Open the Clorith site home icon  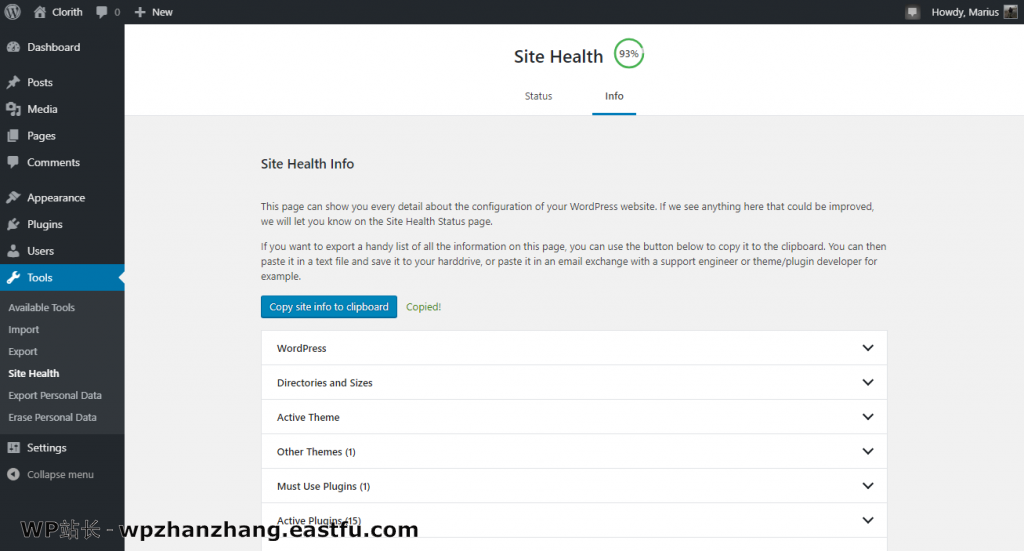point(40,12)
